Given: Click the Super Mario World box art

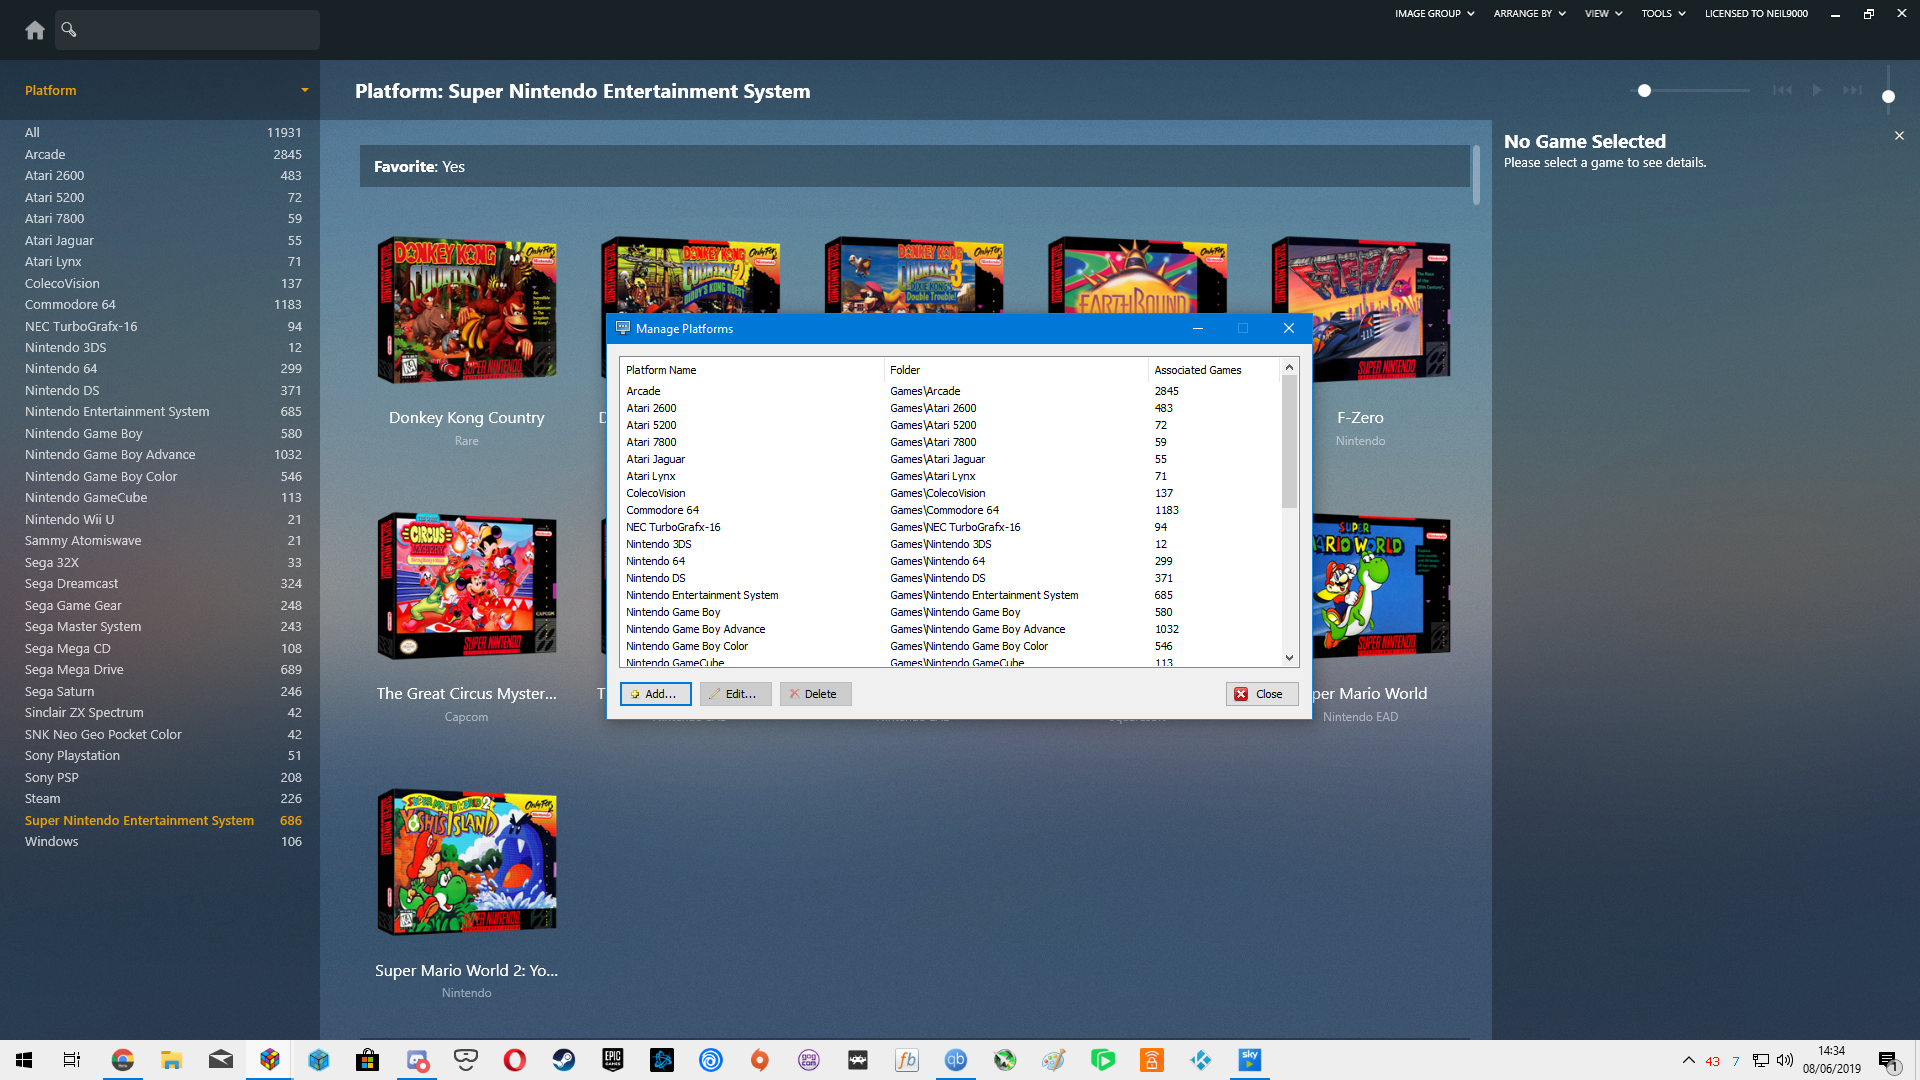Looking at the screenshot, I should click(1381, 587).
